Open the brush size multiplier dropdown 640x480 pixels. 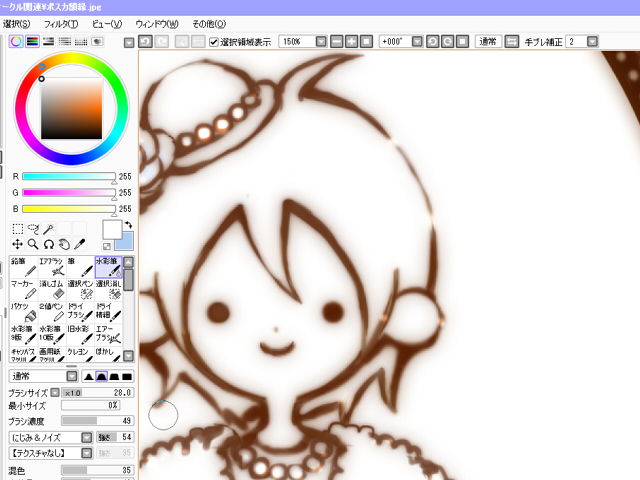[x=55, y=393]
